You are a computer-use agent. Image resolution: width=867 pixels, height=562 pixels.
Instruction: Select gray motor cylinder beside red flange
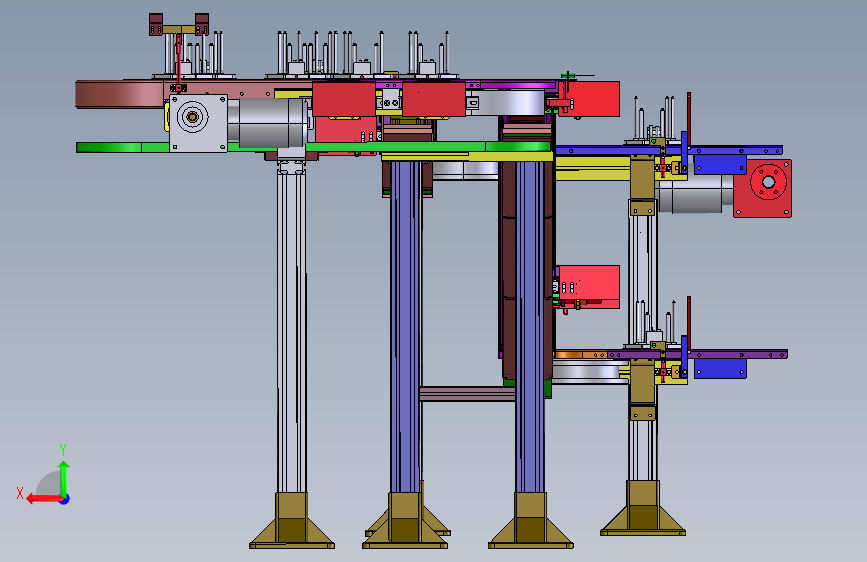[x=694, y=192]
